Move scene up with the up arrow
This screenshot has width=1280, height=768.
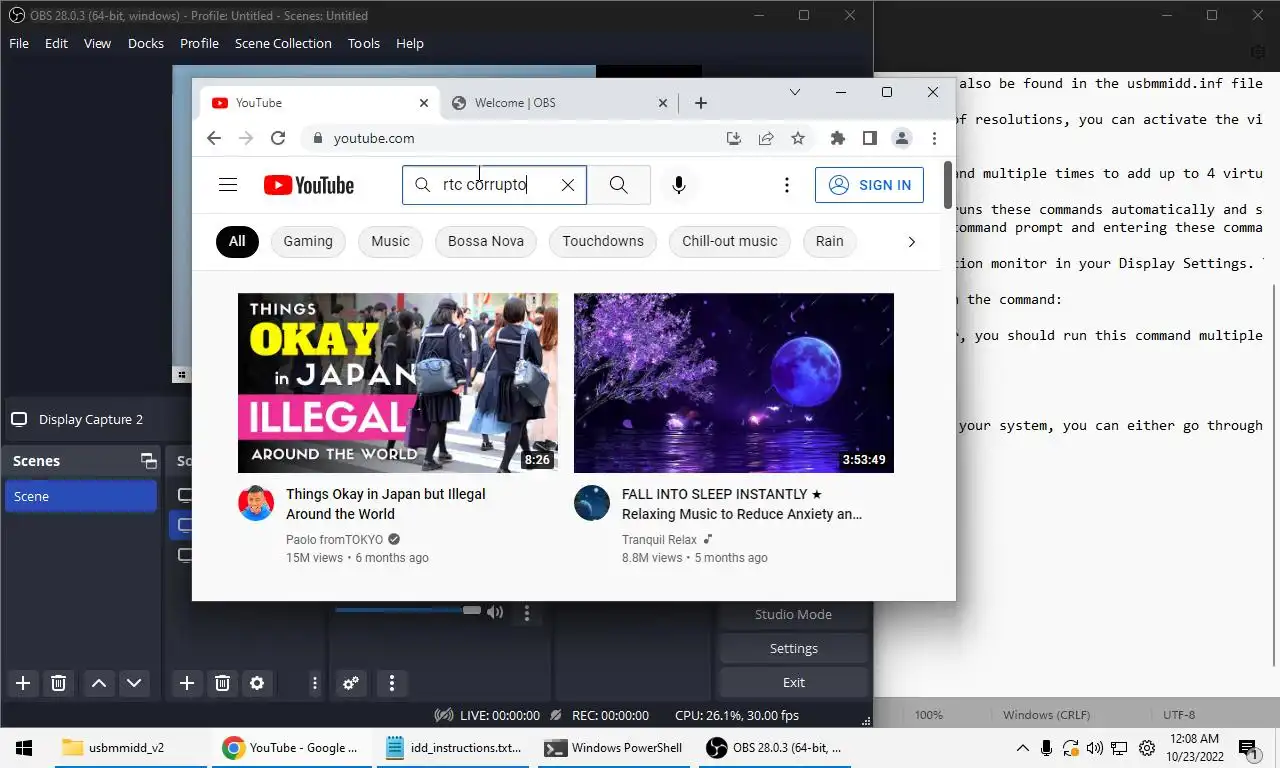click(99, 683)
